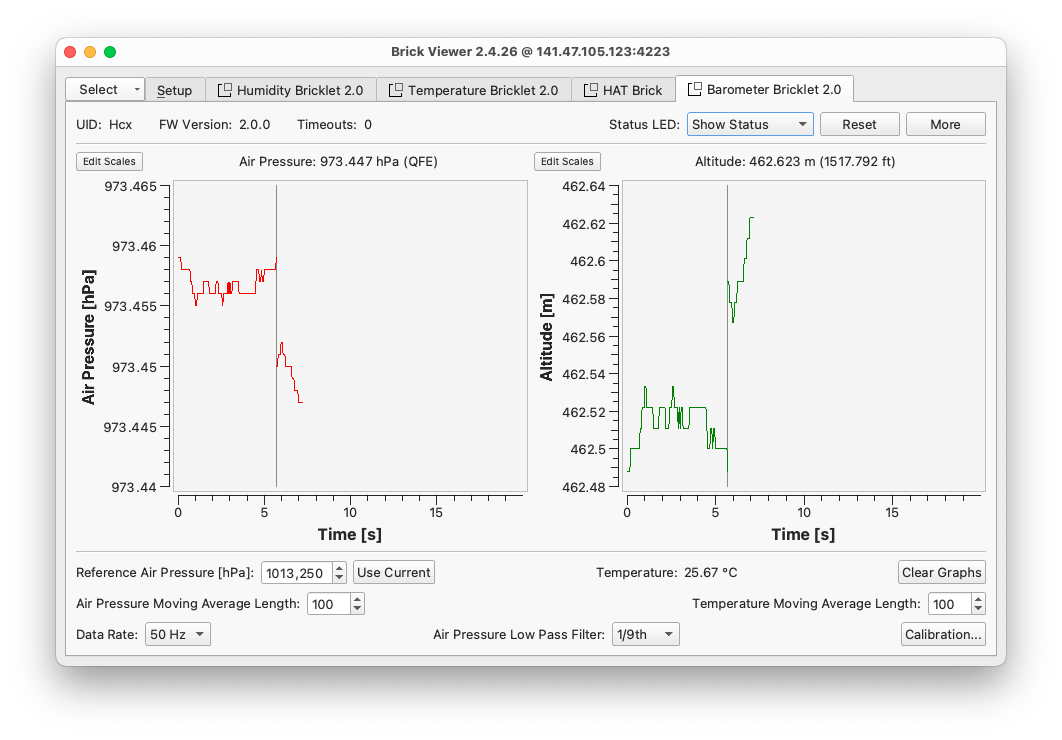
Task: Click Edit Scales for Air Pressure graph
Action: pyautogui.click(x=110, y=161)
